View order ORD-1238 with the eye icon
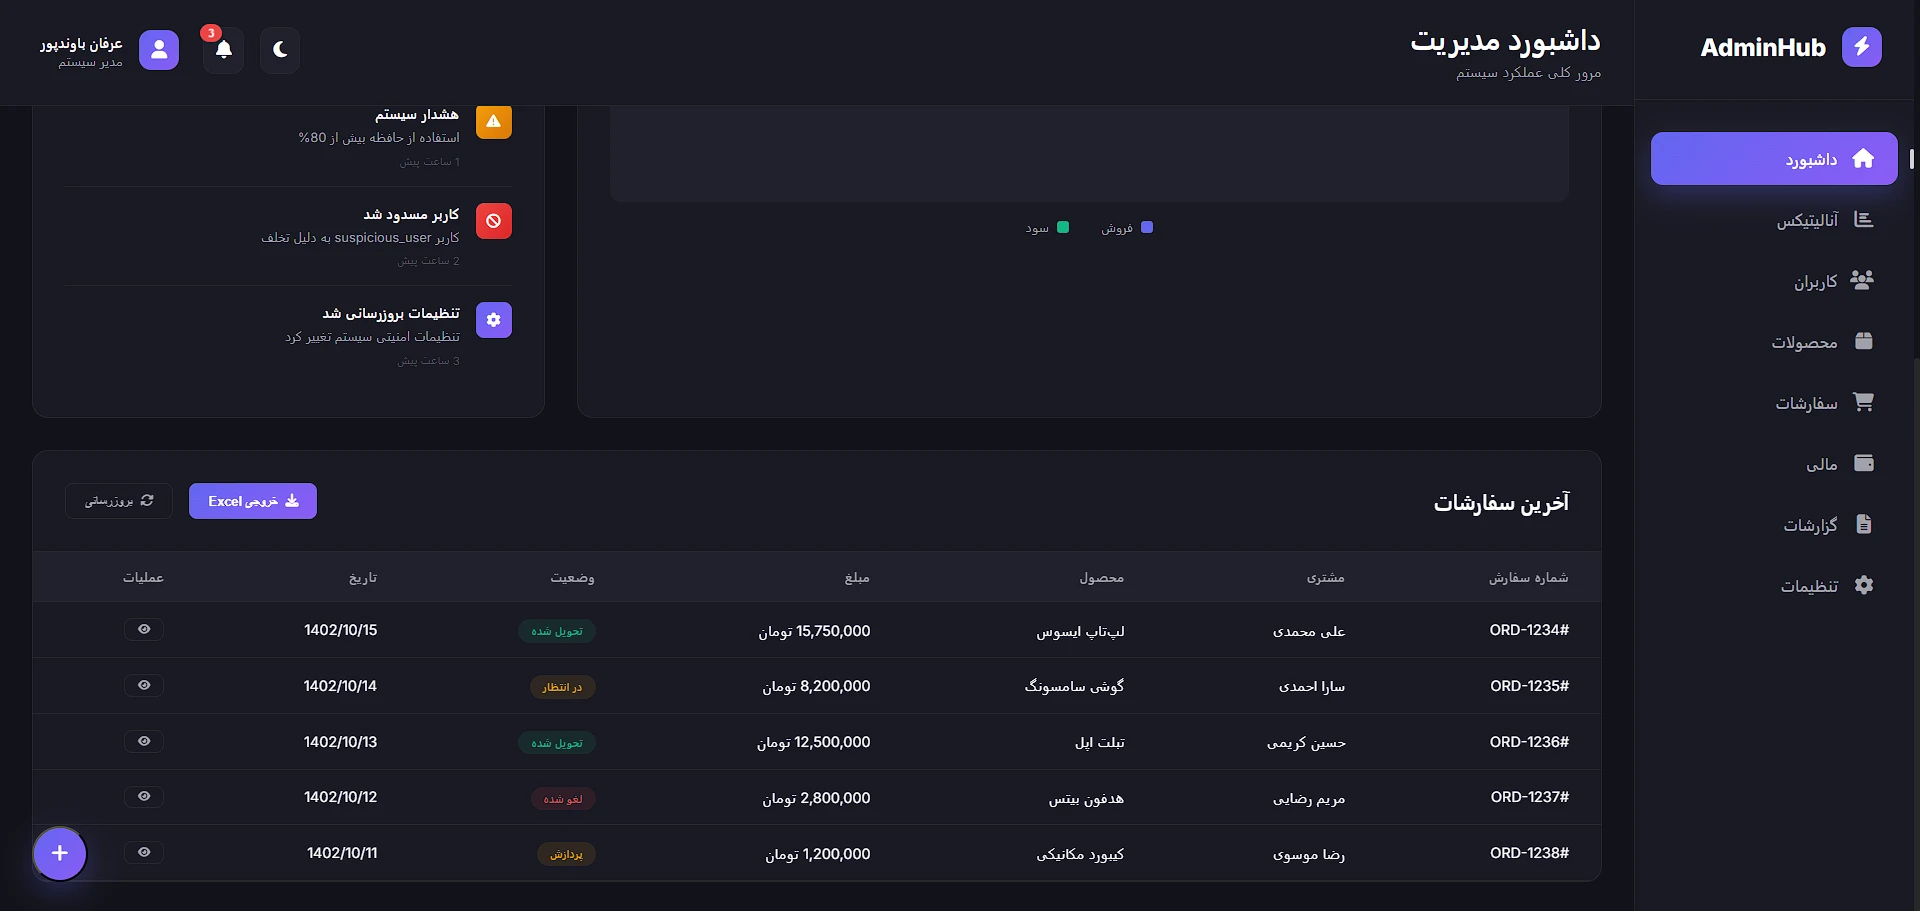Viewport: 1920px width, 911px height. tap(144, 852)
